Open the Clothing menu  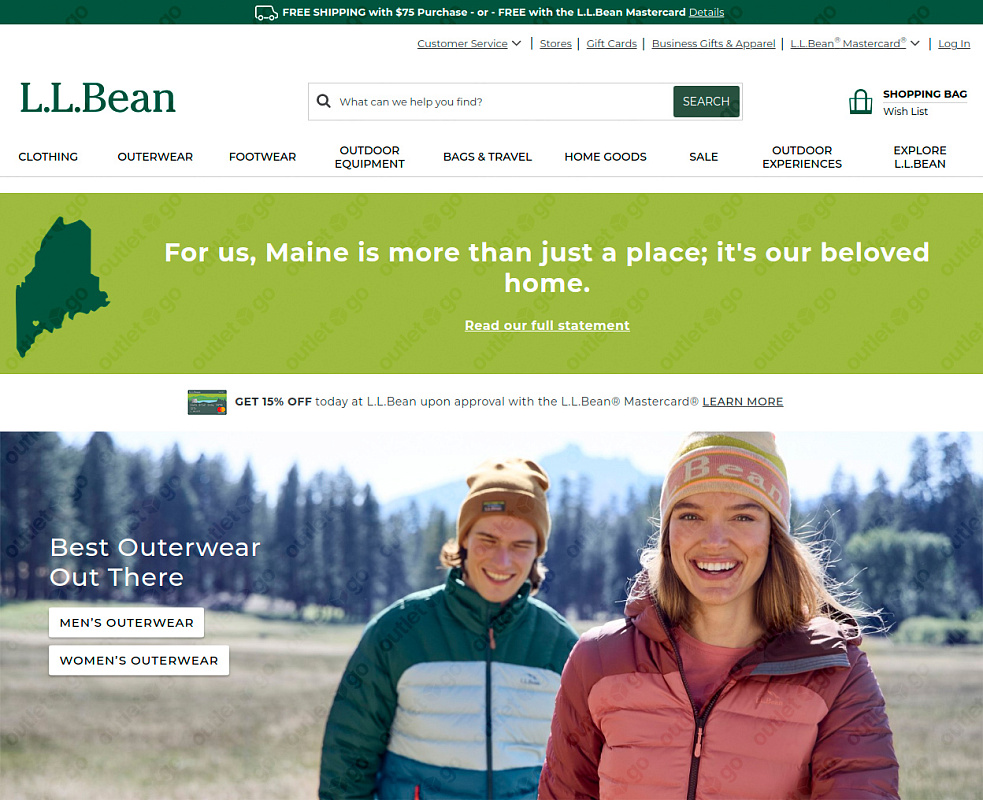tap(48, 157)
